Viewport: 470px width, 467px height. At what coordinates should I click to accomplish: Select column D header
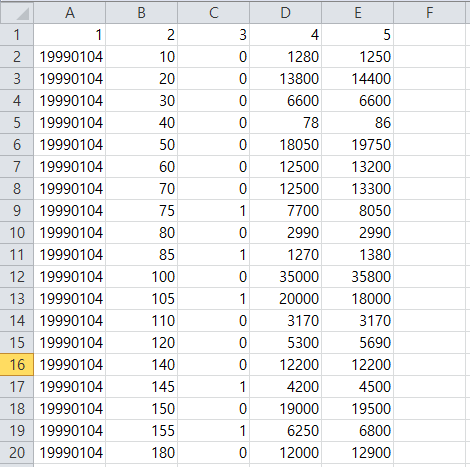click(x=286, y=13)
